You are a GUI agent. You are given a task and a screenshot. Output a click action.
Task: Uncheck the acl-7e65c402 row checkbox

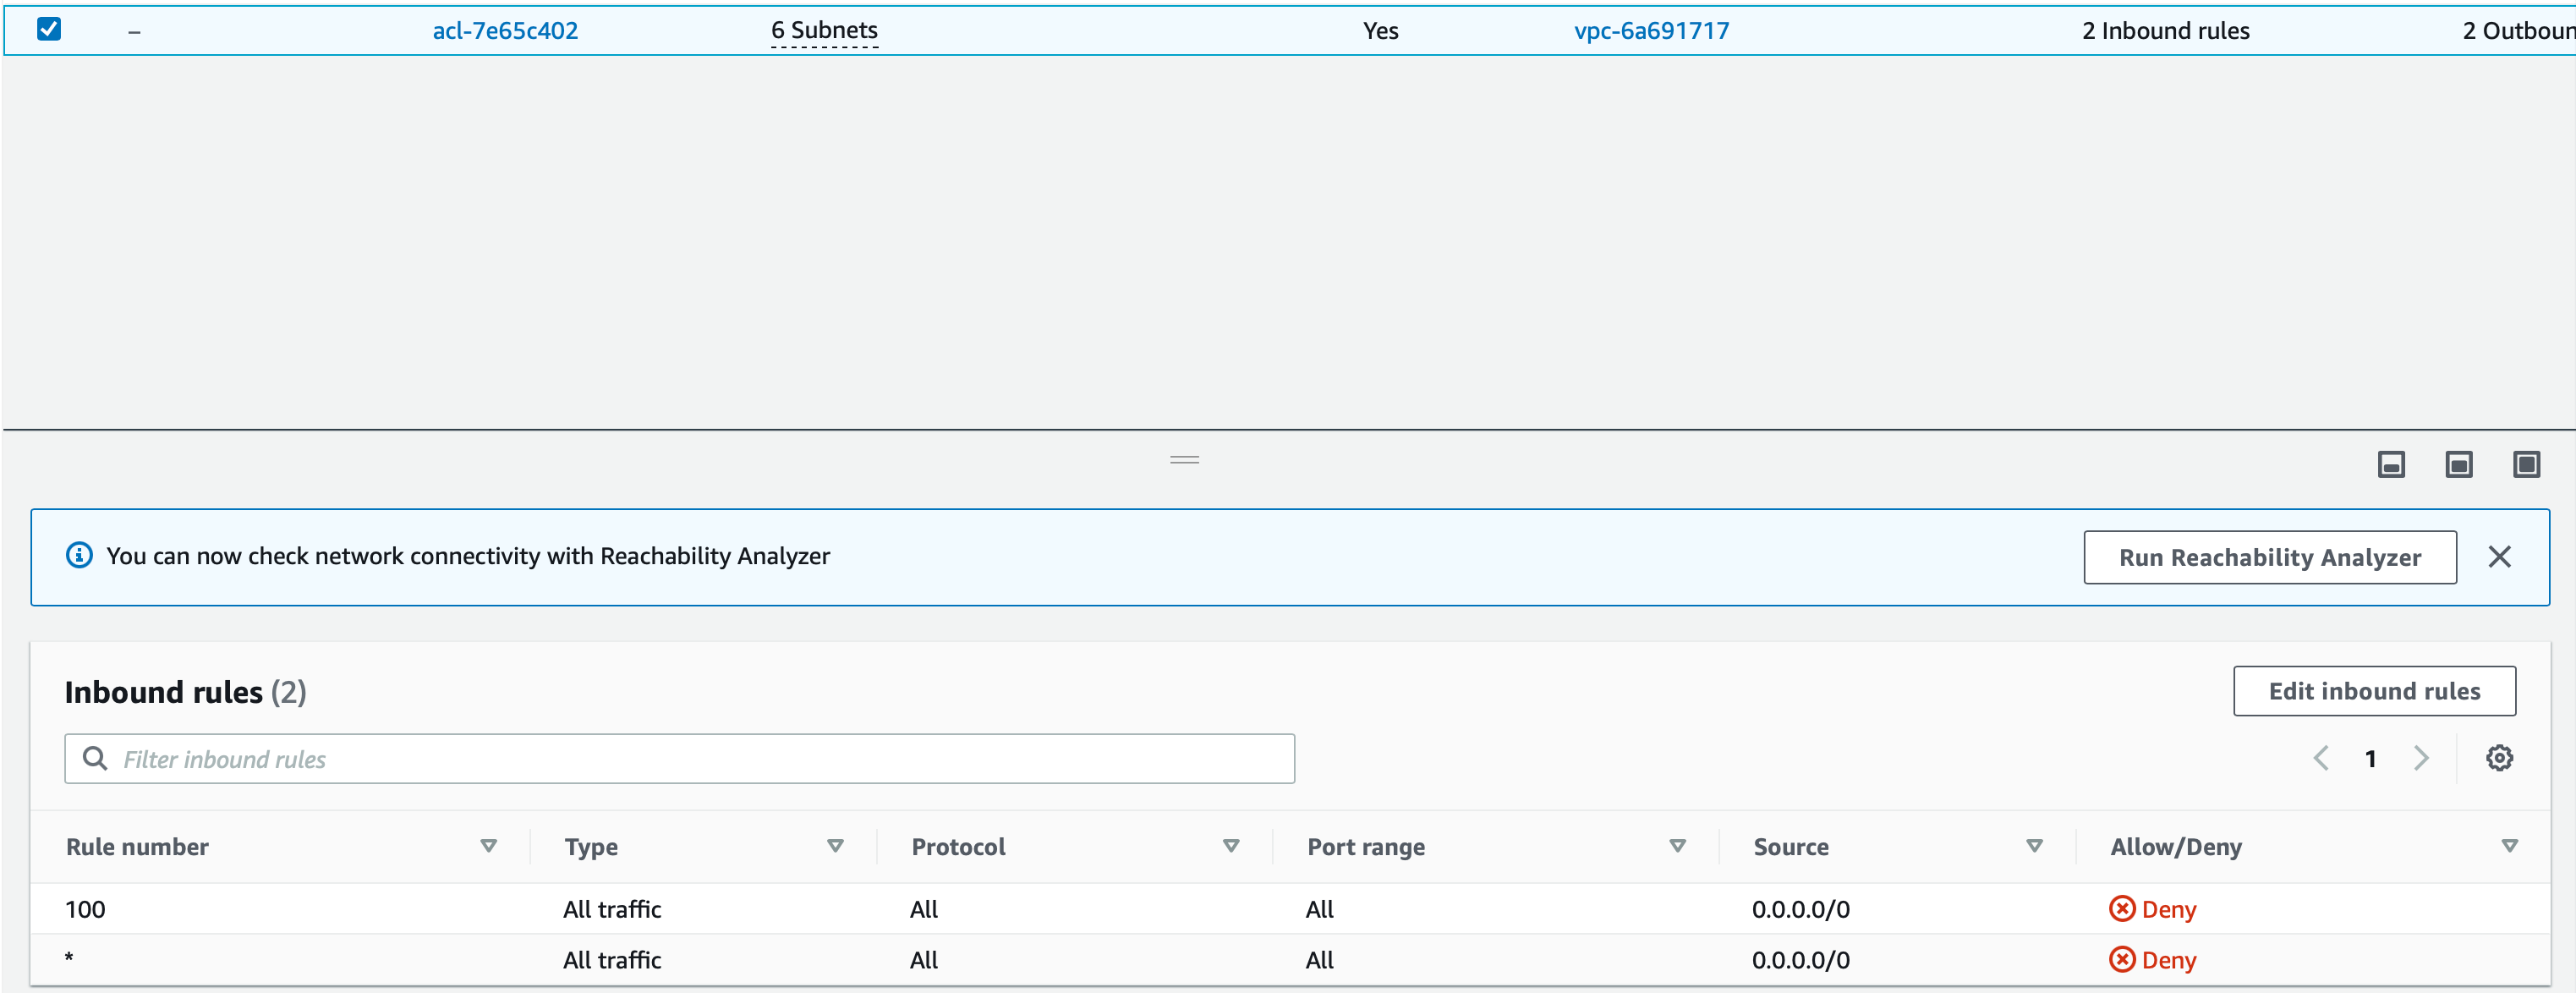coord(48,29)
